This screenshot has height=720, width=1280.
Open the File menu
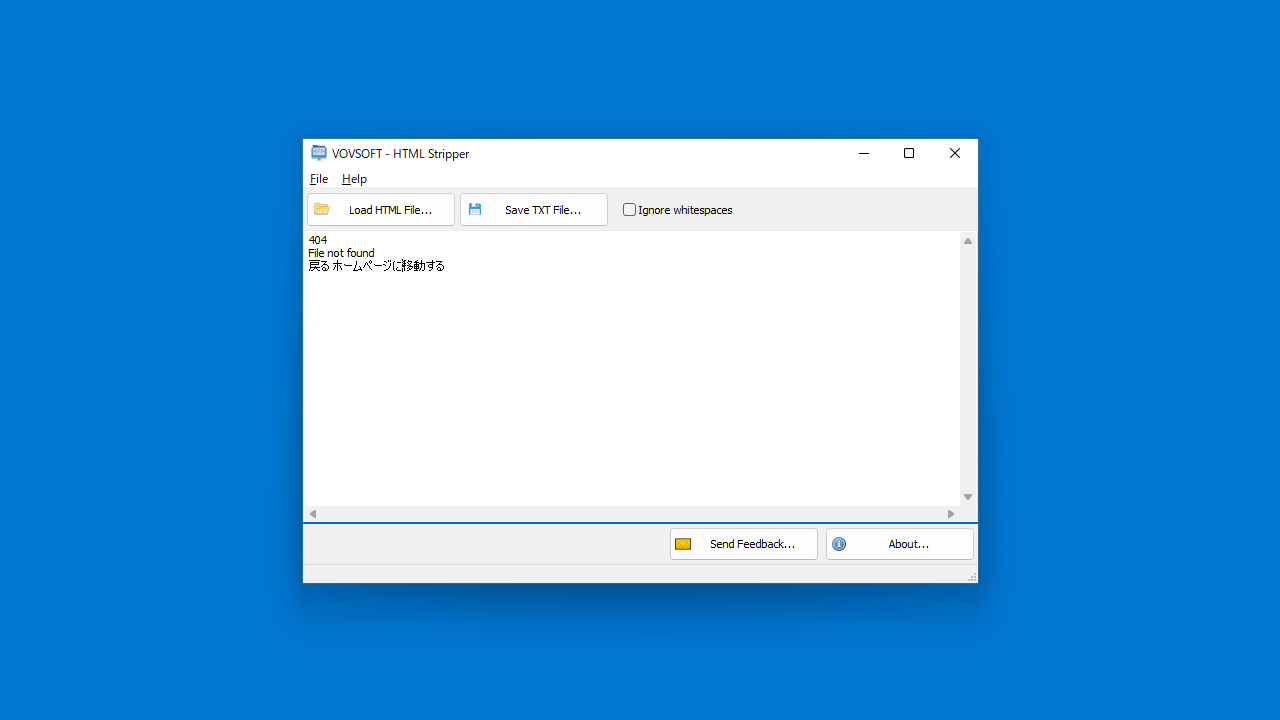pyautogui.click(x=319, y=179)
